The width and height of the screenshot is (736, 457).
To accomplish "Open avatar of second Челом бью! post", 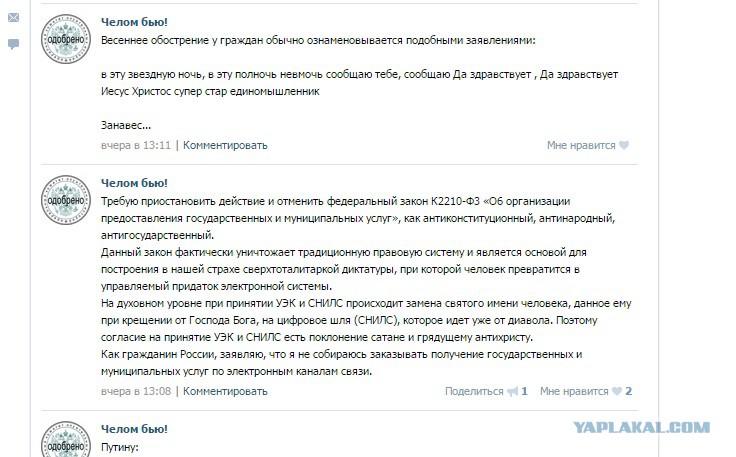I will (x=66, y=200).
